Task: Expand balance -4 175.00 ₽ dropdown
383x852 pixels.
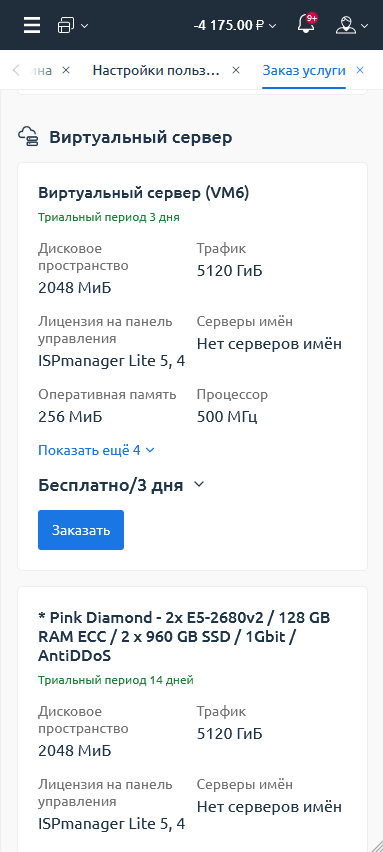Action: (x=235, y=25)
